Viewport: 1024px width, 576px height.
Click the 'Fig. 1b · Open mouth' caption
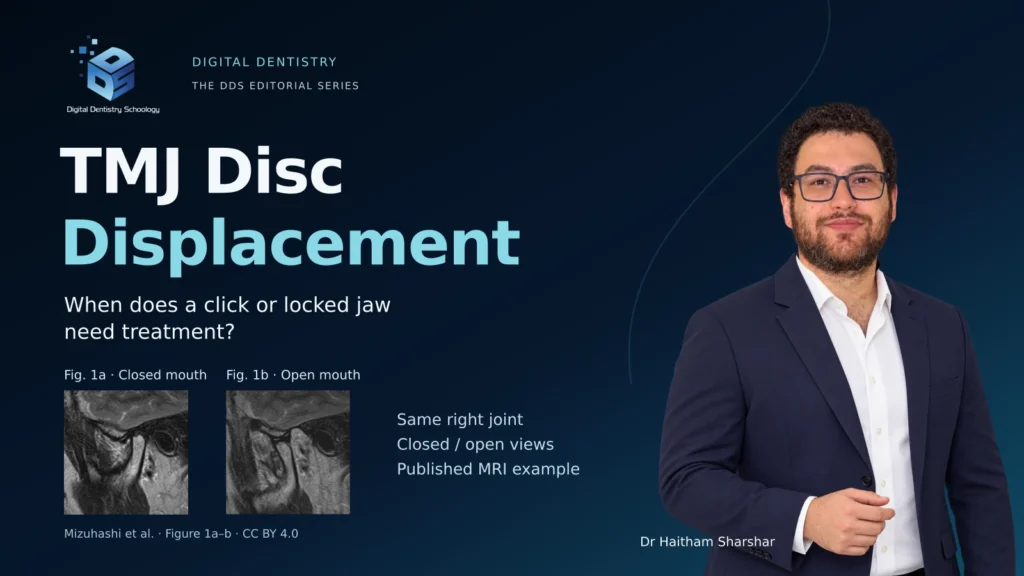click(293, 375)
